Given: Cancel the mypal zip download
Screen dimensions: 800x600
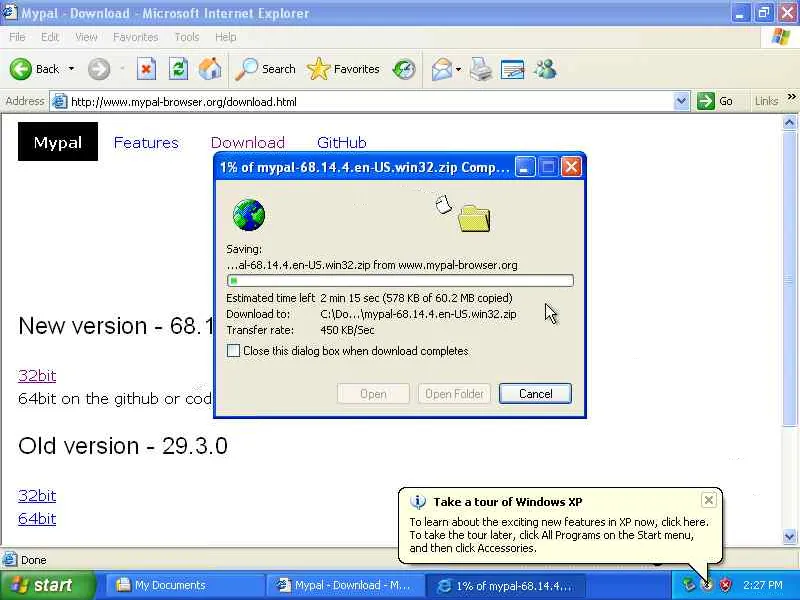Looking at the screenshot, I should [x=535, y=394].
